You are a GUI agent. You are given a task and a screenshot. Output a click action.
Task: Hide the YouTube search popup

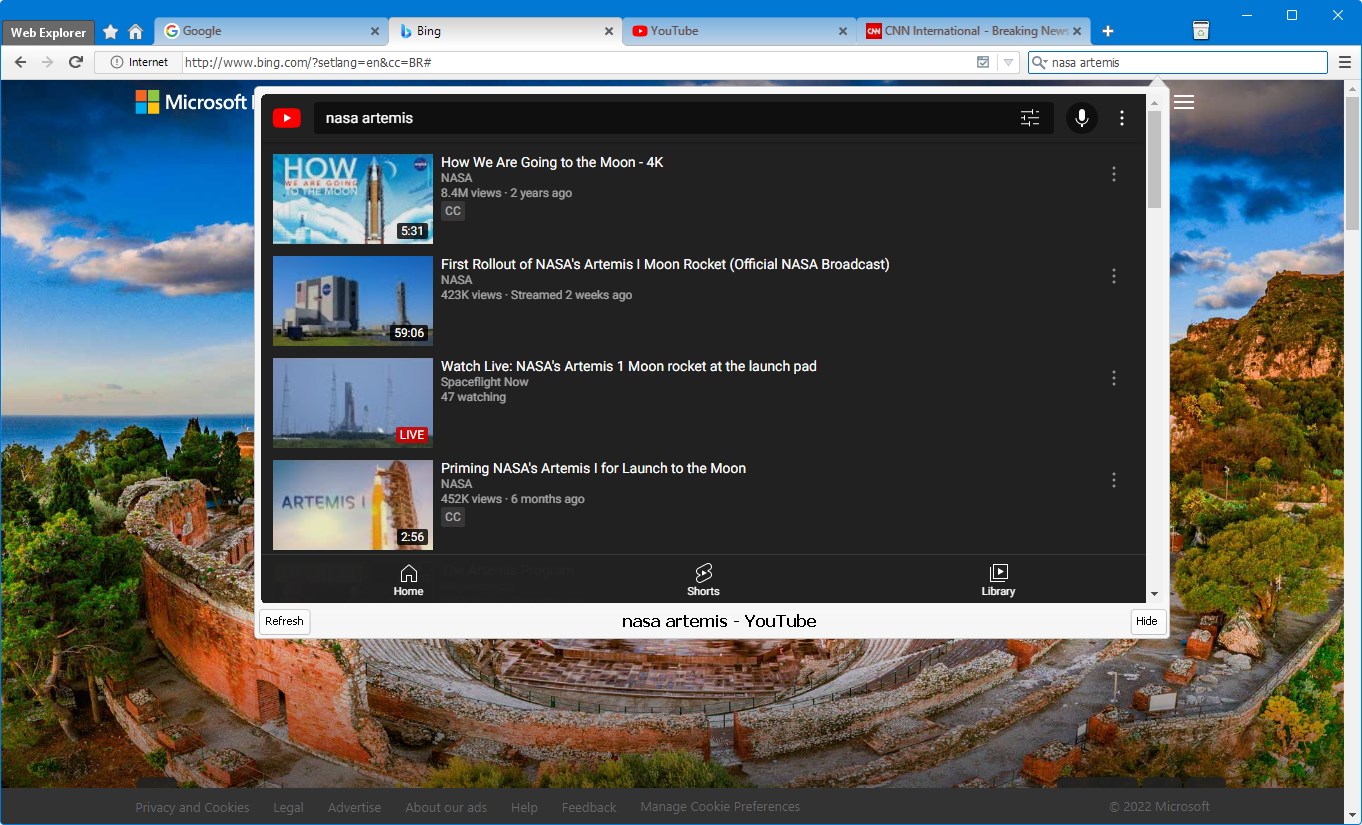click(1147, 621)
